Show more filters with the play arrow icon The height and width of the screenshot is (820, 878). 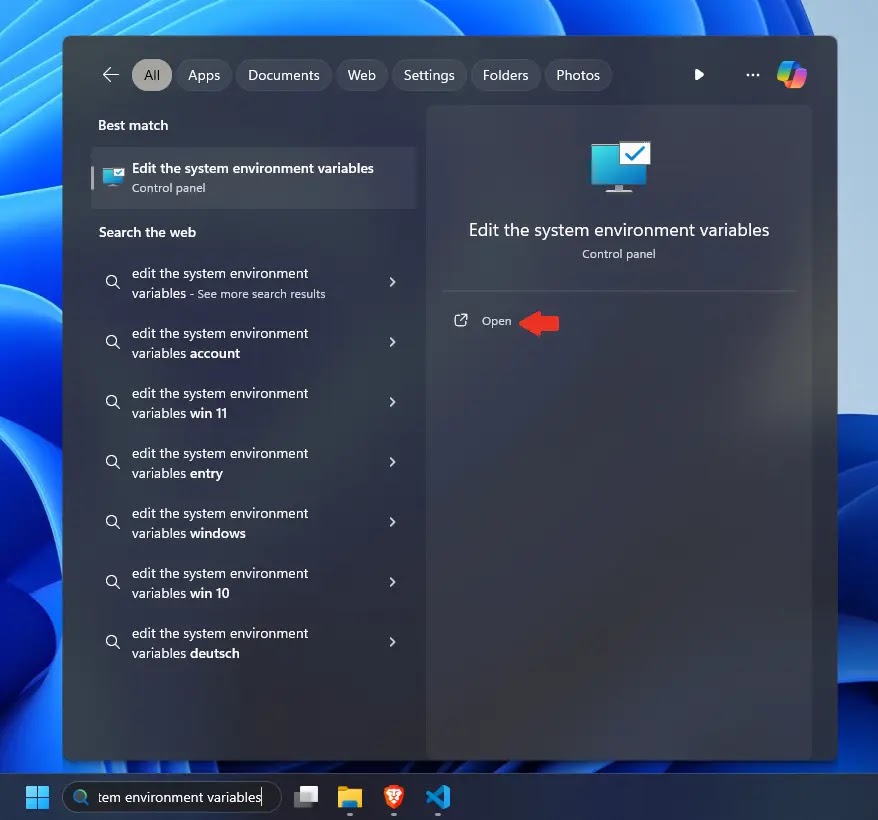click(699, 74)
